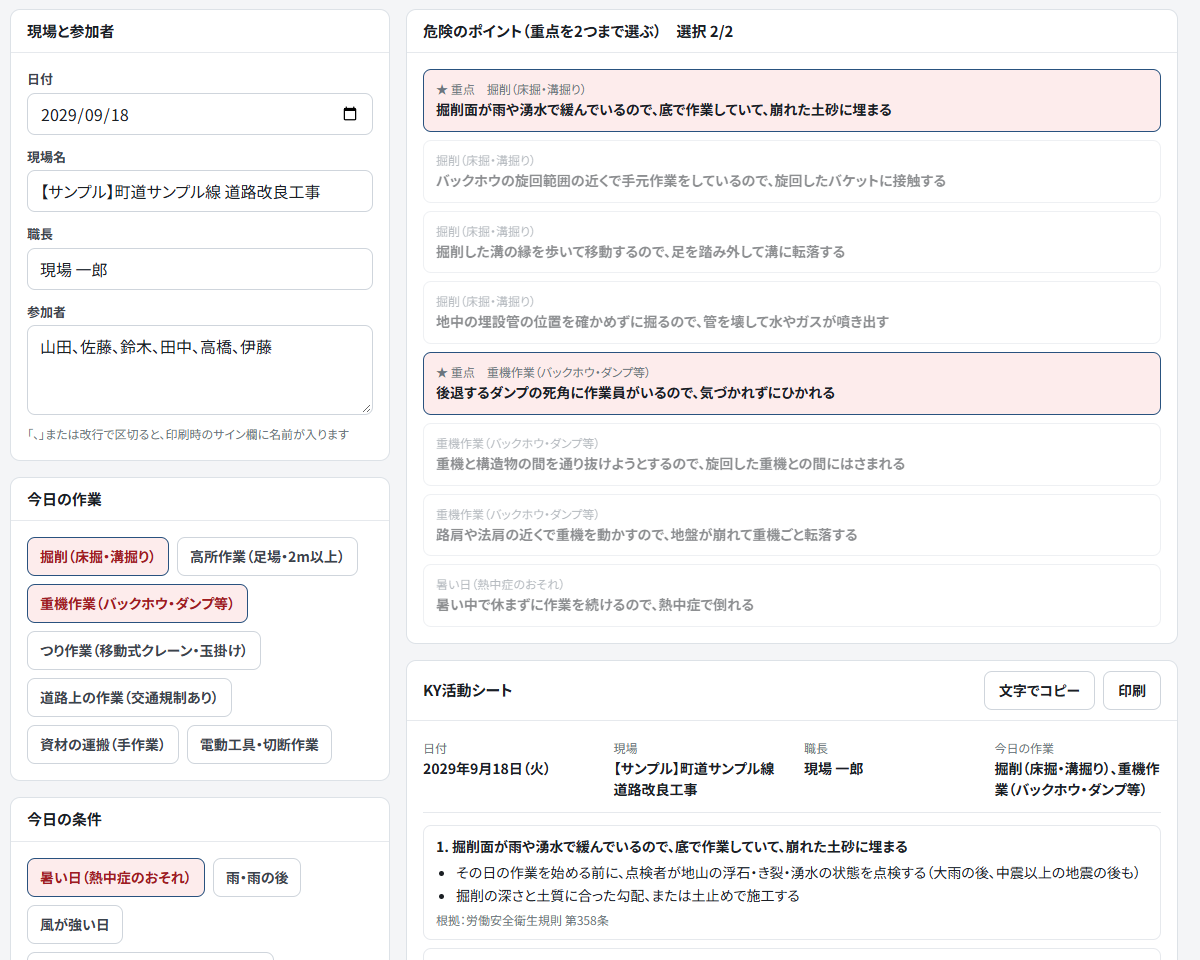Image resolution: width=1200 pixels, height=960 pixels.
Task: Deselect the starred hazard about 崩れた土砂に埋まる
Action: pyautogui.click(x=792, y=100)
